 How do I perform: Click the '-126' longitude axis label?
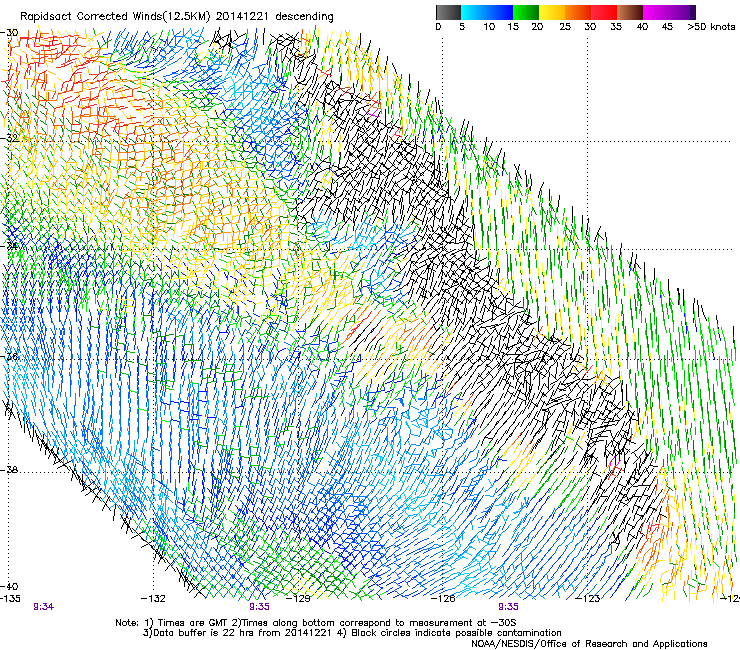coord(443,599)
